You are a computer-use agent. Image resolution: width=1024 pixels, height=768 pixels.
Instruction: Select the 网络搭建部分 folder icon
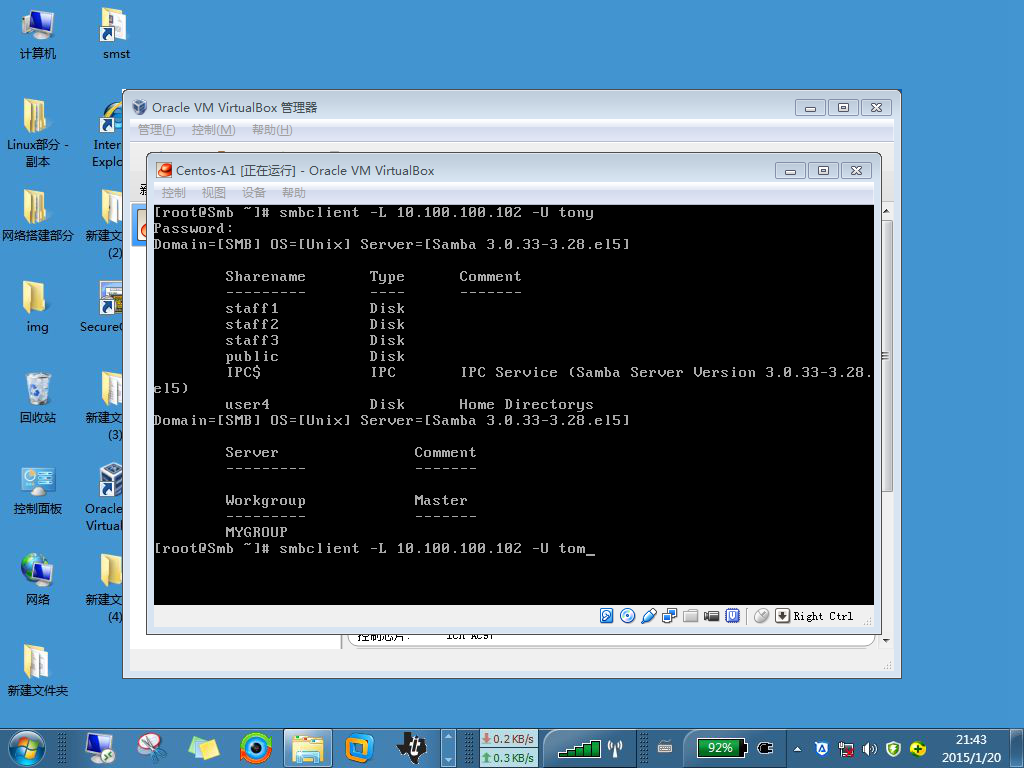click(x=37, y=216)
